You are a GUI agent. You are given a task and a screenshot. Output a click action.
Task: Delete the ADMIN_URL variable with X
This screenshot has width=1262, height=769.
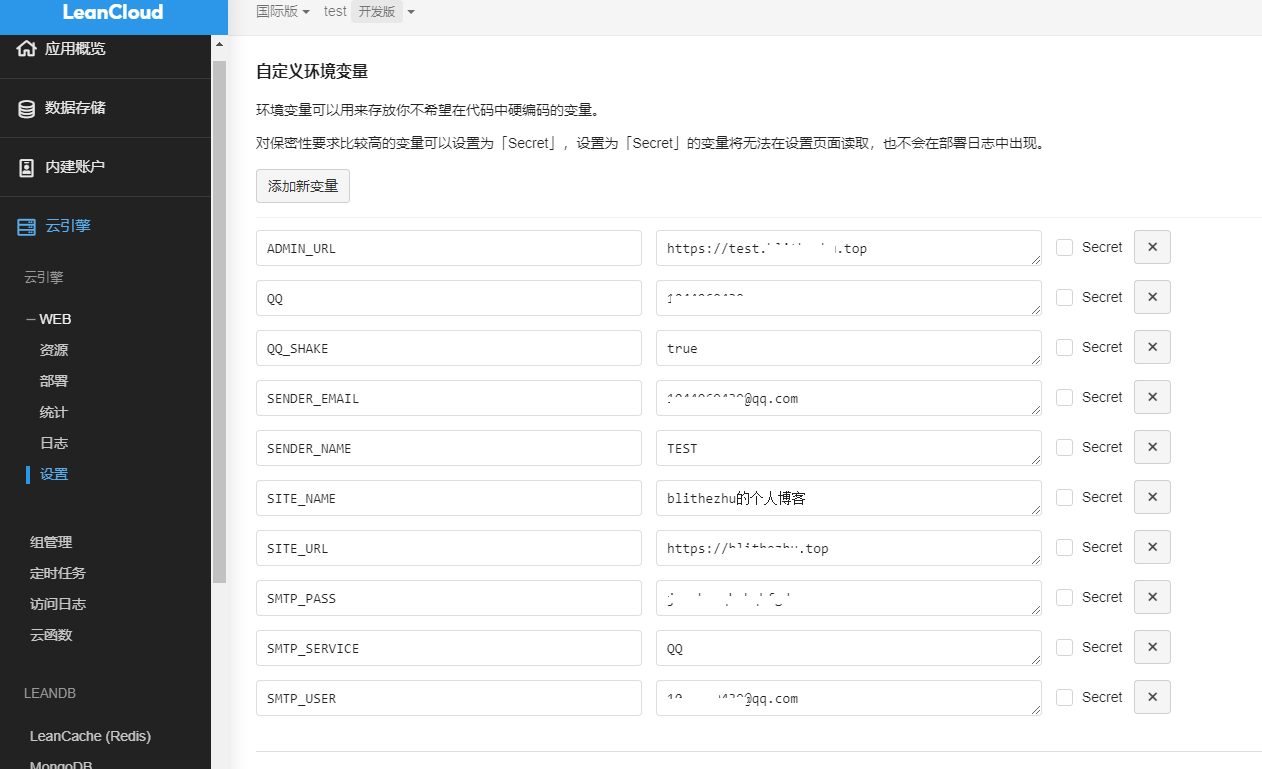tap(1152, 247)
